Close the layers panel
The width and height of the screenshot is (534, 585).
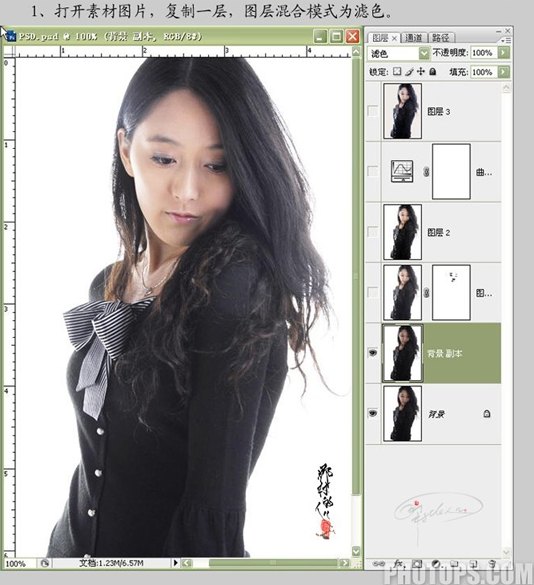508,31
